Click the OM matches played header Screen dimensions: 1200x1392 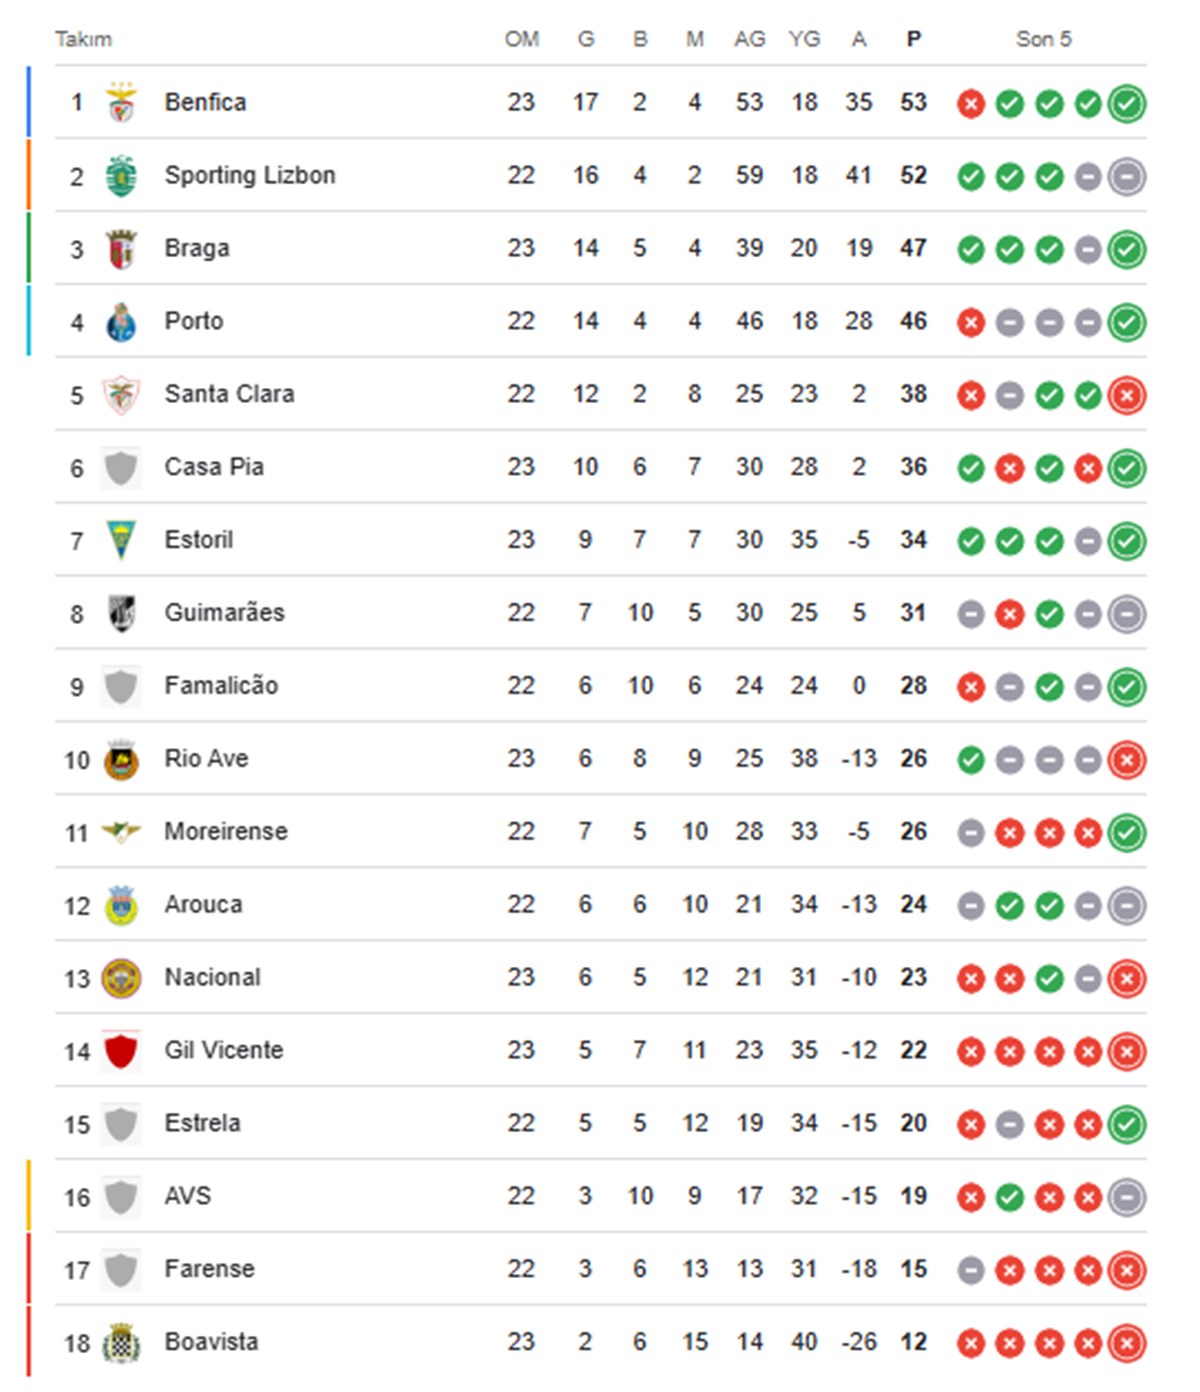(522, 39)
